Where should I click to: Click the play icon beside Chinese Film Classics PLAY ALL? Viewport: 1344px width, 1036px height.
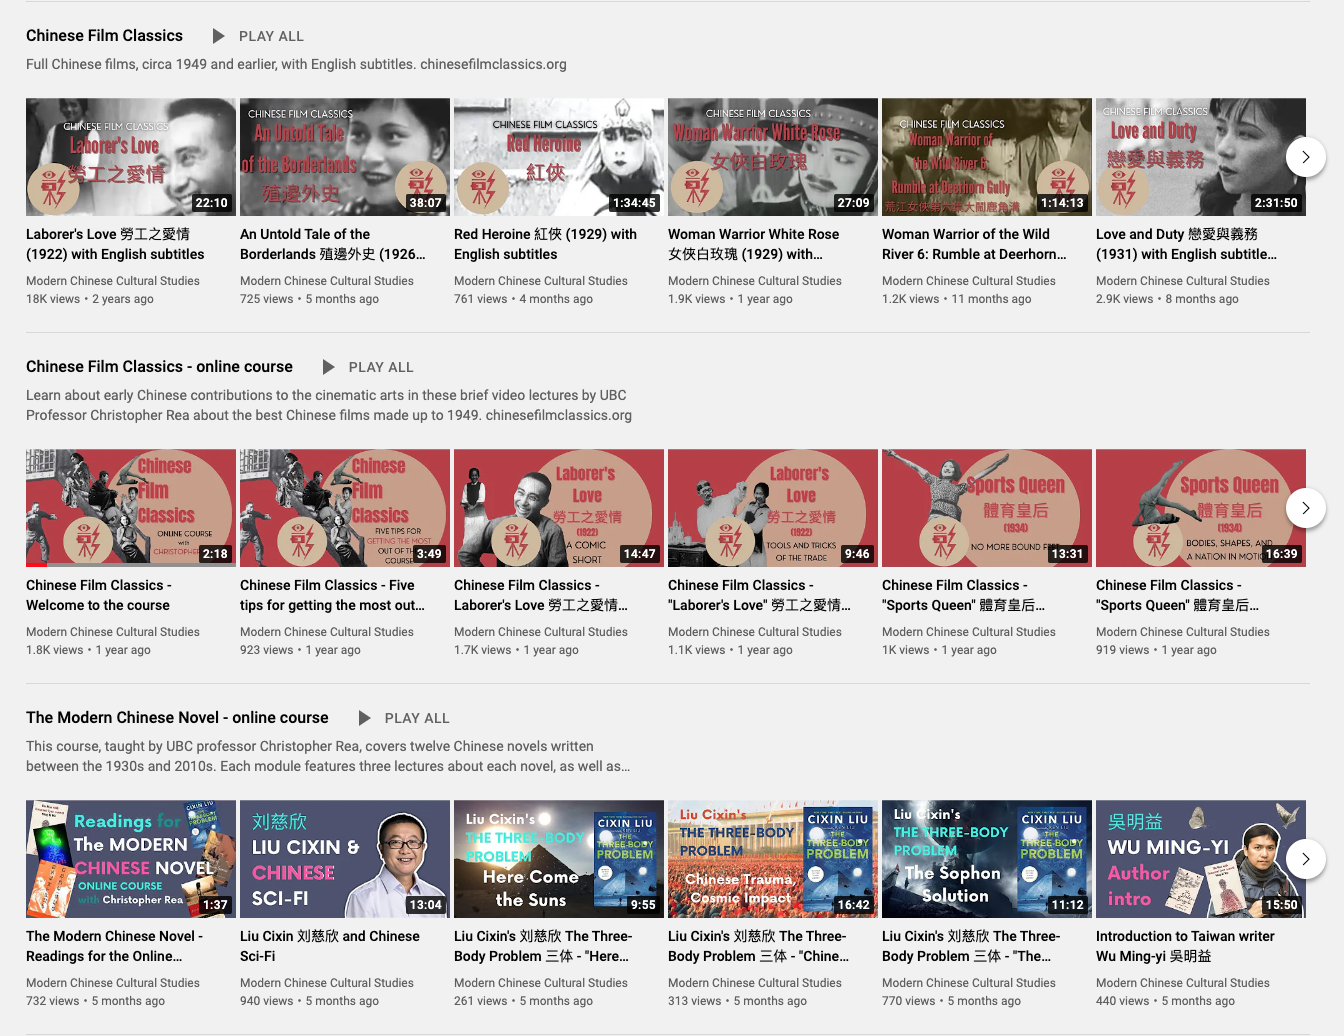pyautogui.click(x=218, y=36)
